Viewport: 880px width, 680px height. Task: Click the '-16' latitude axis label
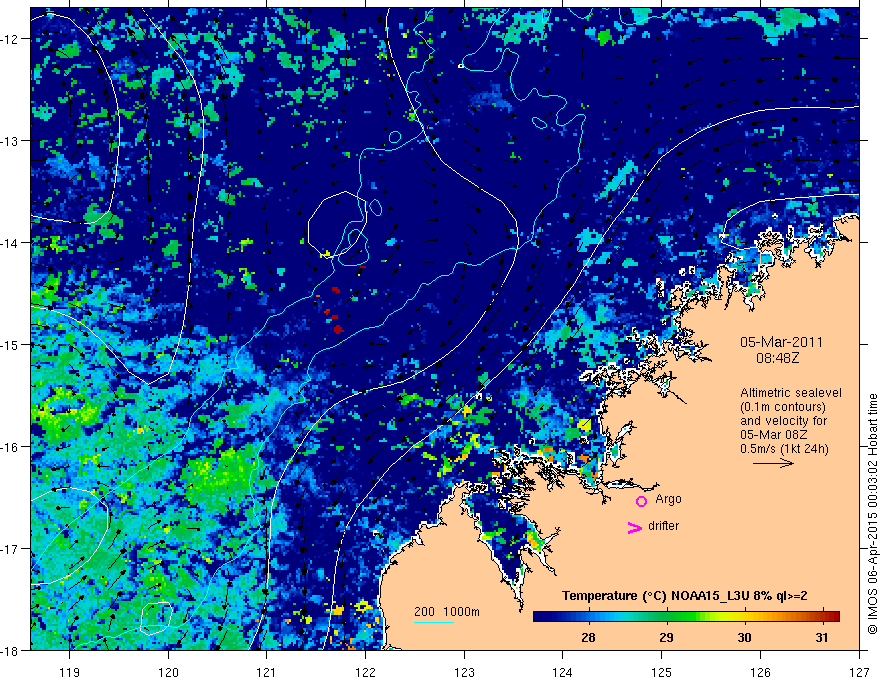(x=11, y=447)
